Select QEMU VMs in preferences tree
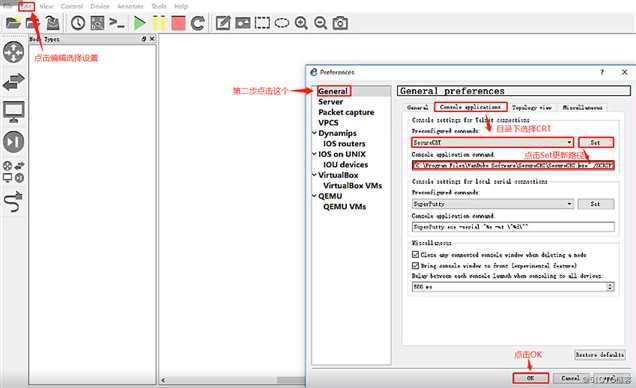The height and width of the screenshot is (388, 636). (x=344, y=206)
